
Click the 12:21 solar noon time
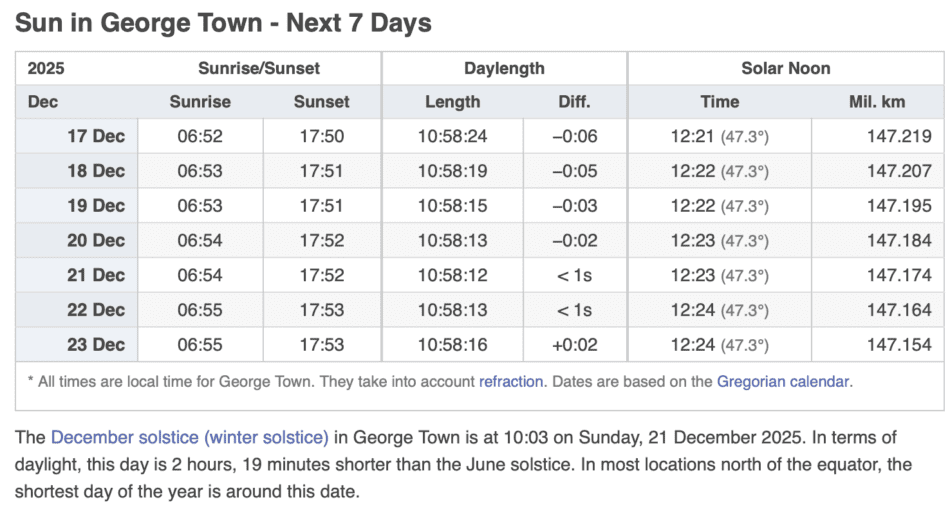click(691, 137)
